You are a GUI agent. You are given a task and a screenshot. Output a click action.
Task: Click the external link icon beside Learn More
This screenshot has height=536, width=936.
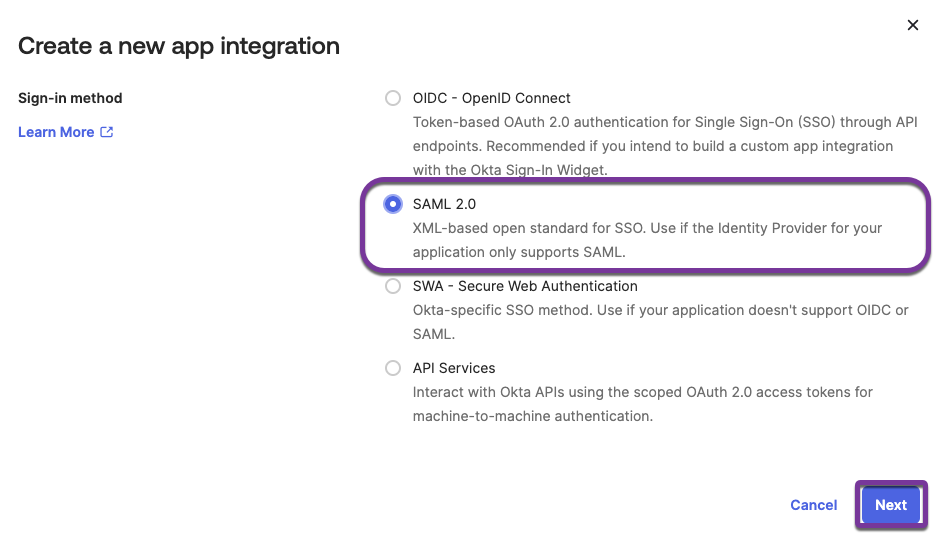(x=107, y=132)
